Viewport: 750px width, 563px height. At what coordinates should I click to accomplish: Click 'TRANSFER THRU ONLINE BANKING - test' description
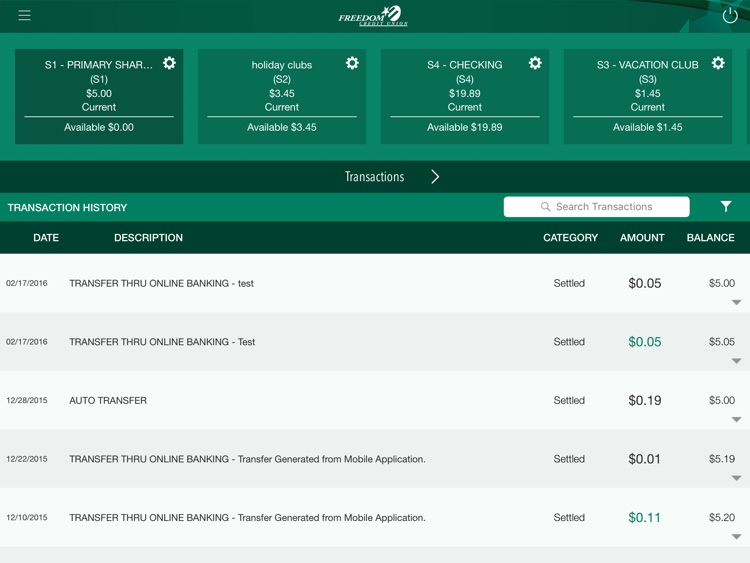161,283
